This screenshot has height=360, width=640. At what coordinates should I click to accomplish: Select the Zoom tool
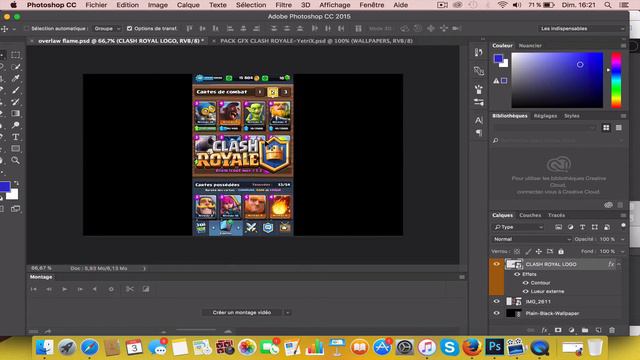[16, 160]
